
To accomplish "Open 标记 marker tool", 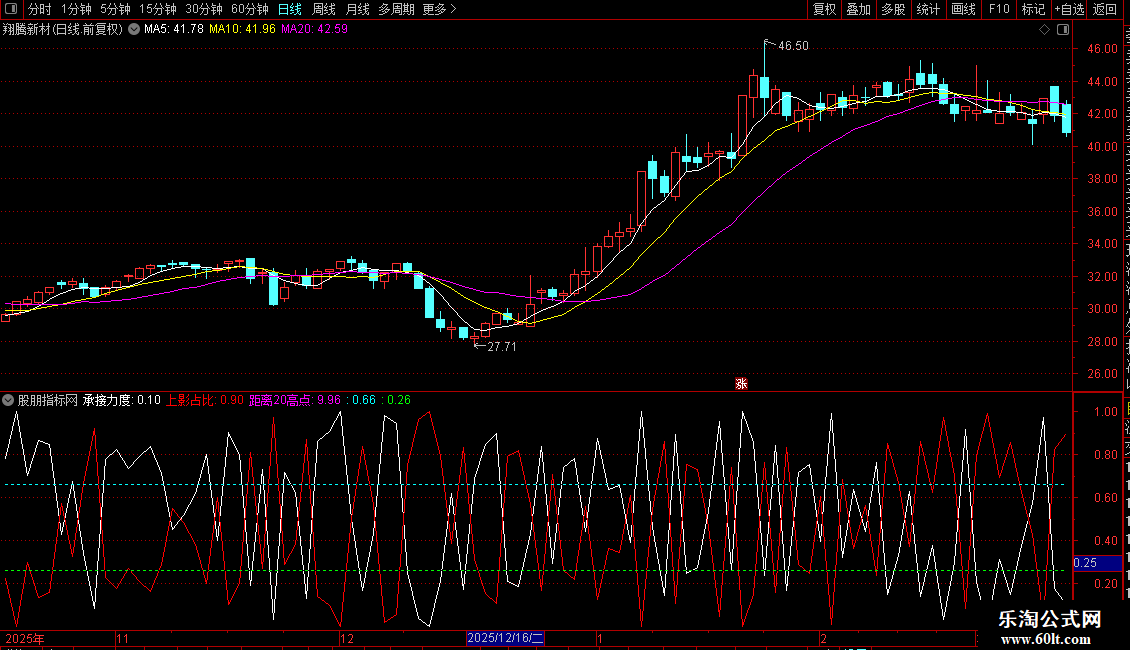I will click(x=1033, y=9).
